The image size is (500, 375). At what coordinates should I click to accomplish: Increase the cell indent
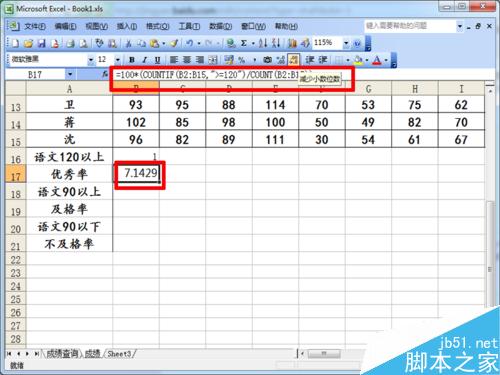click(x=323, y=60)
